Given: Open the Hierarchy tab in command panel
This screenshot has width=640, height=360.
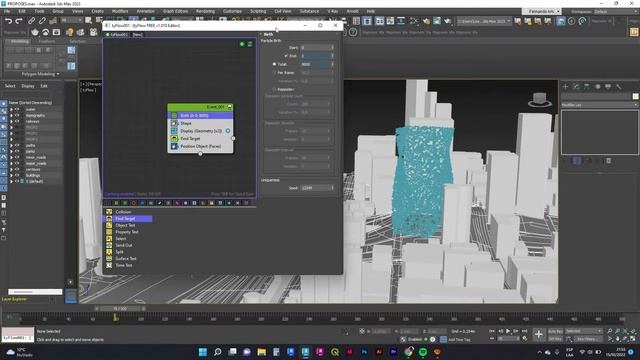Looking at the screenshot, I should tap(587, 87).
